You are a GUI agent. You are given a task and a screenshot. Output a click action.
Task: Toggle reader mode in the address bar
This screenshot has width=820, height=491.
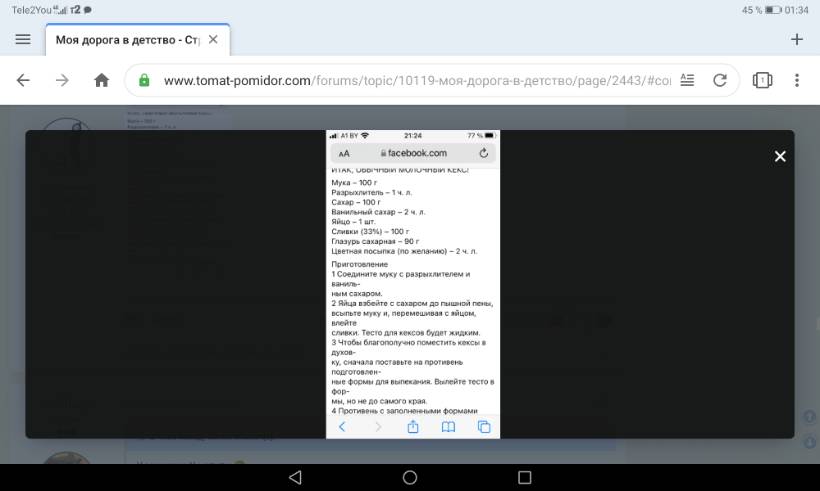pos(686,80)
